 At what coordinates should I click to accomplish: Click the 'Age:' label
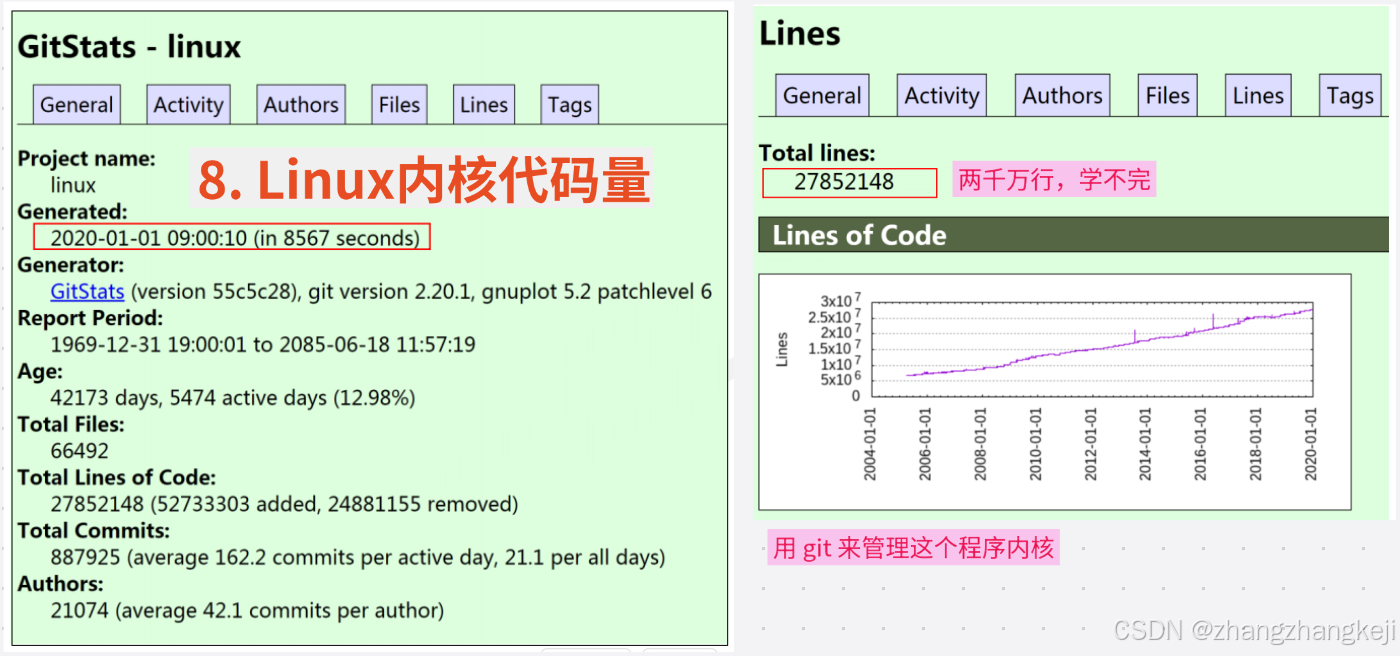click(x=40, y=371)
